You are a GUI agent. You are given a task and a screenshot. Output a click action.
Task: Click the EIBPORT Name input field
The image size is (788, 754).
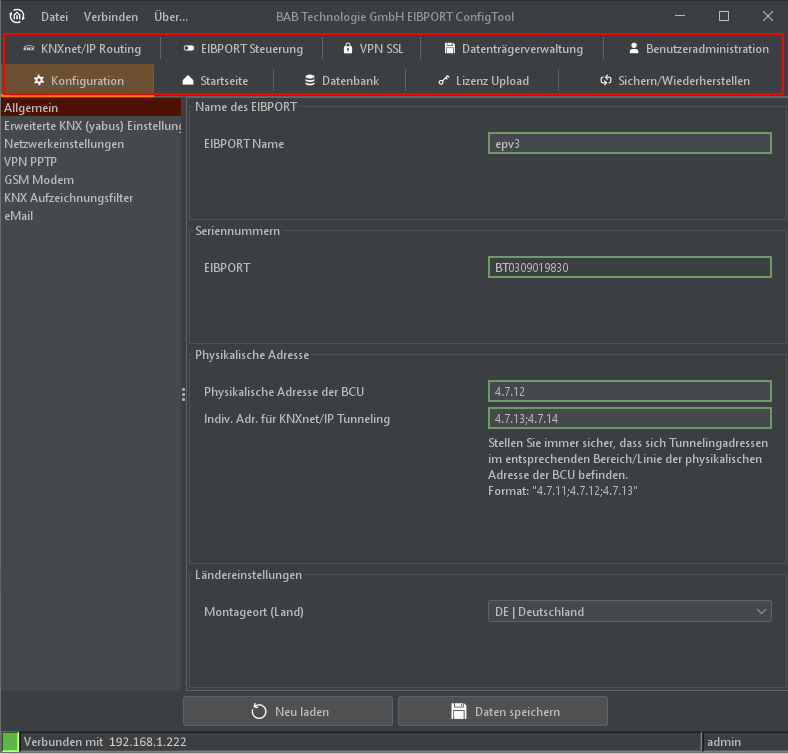click(x=629, y=144)
